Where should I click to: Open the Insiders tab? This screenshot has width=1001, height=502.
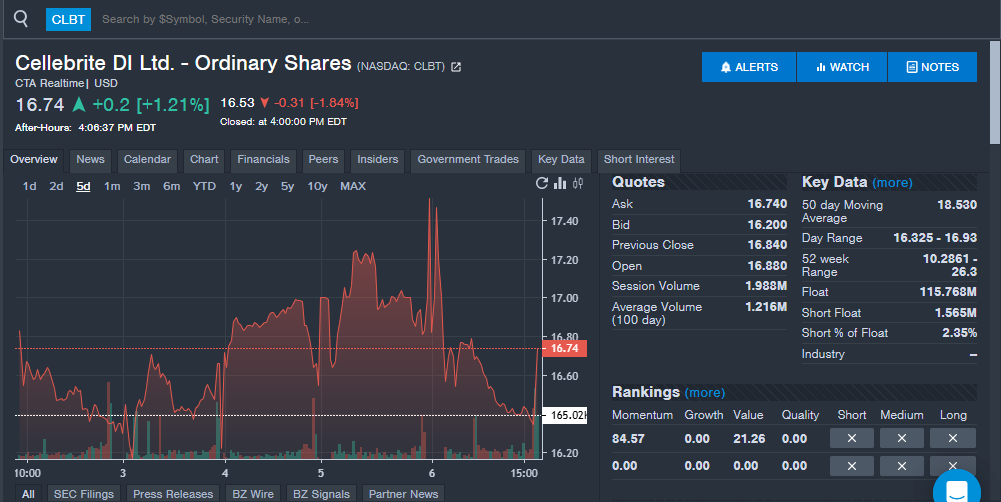tap(377, 160)
